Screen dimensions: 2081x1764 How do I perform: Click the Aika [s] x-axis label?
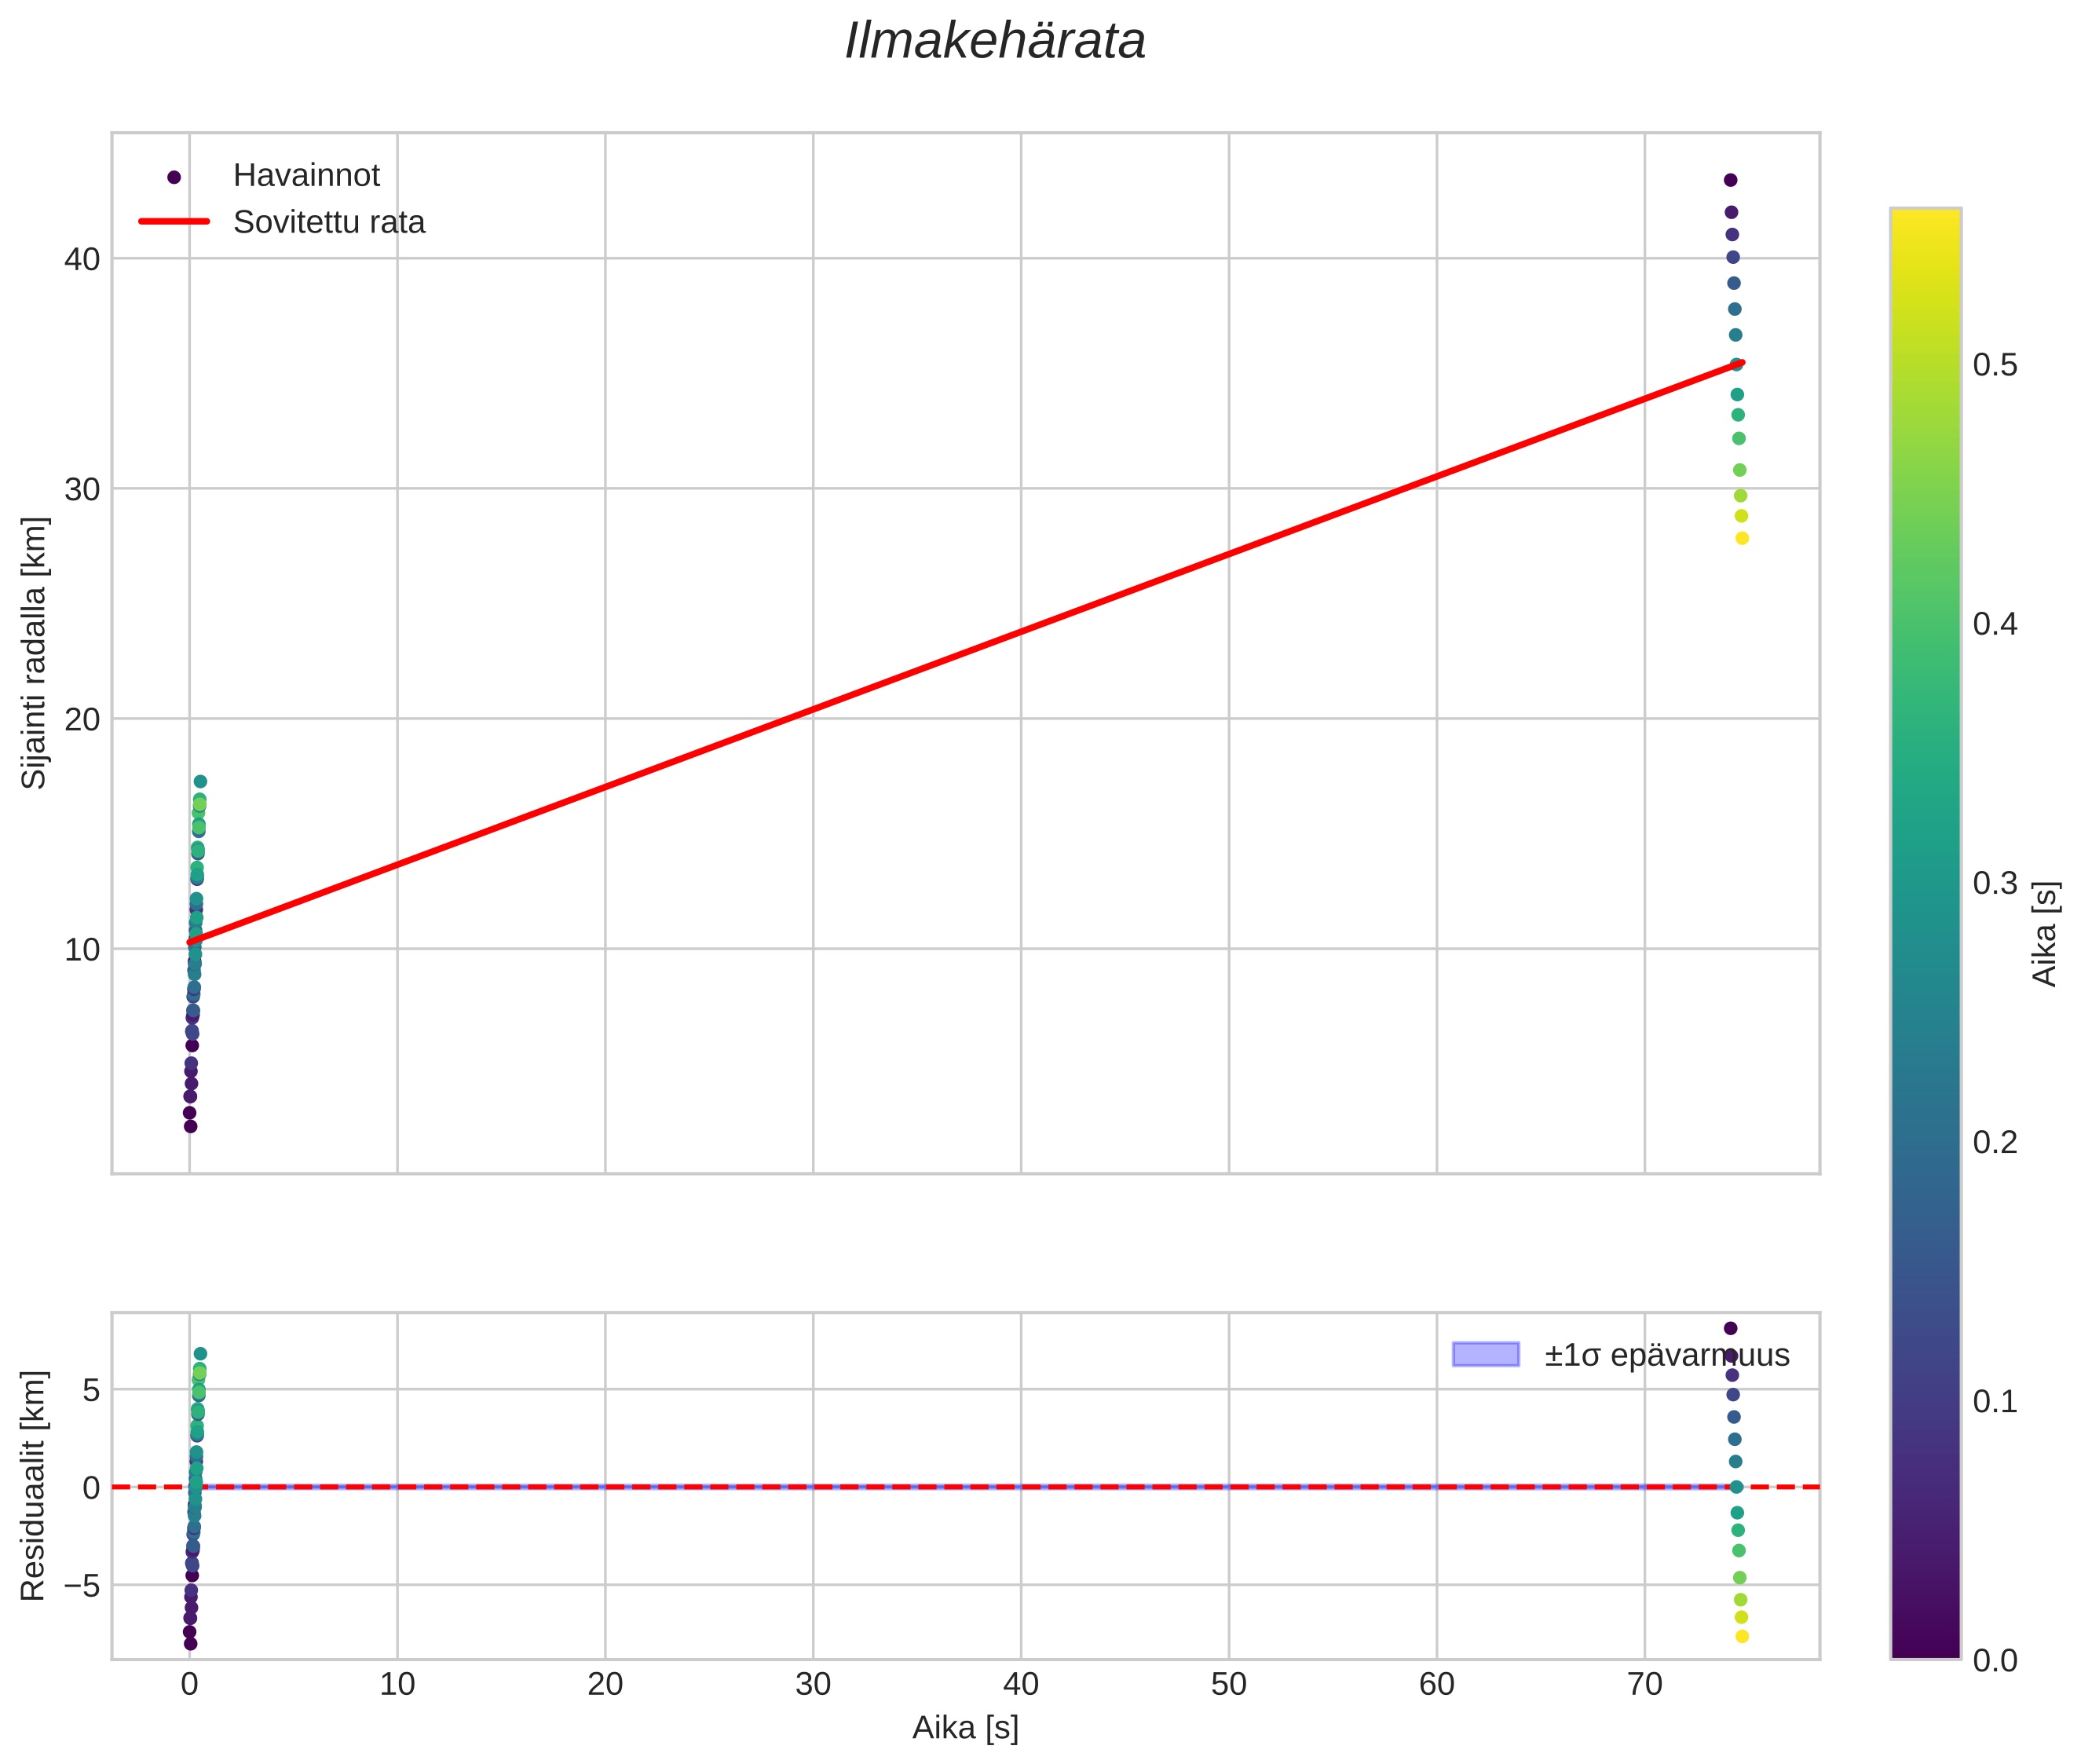965,1728
